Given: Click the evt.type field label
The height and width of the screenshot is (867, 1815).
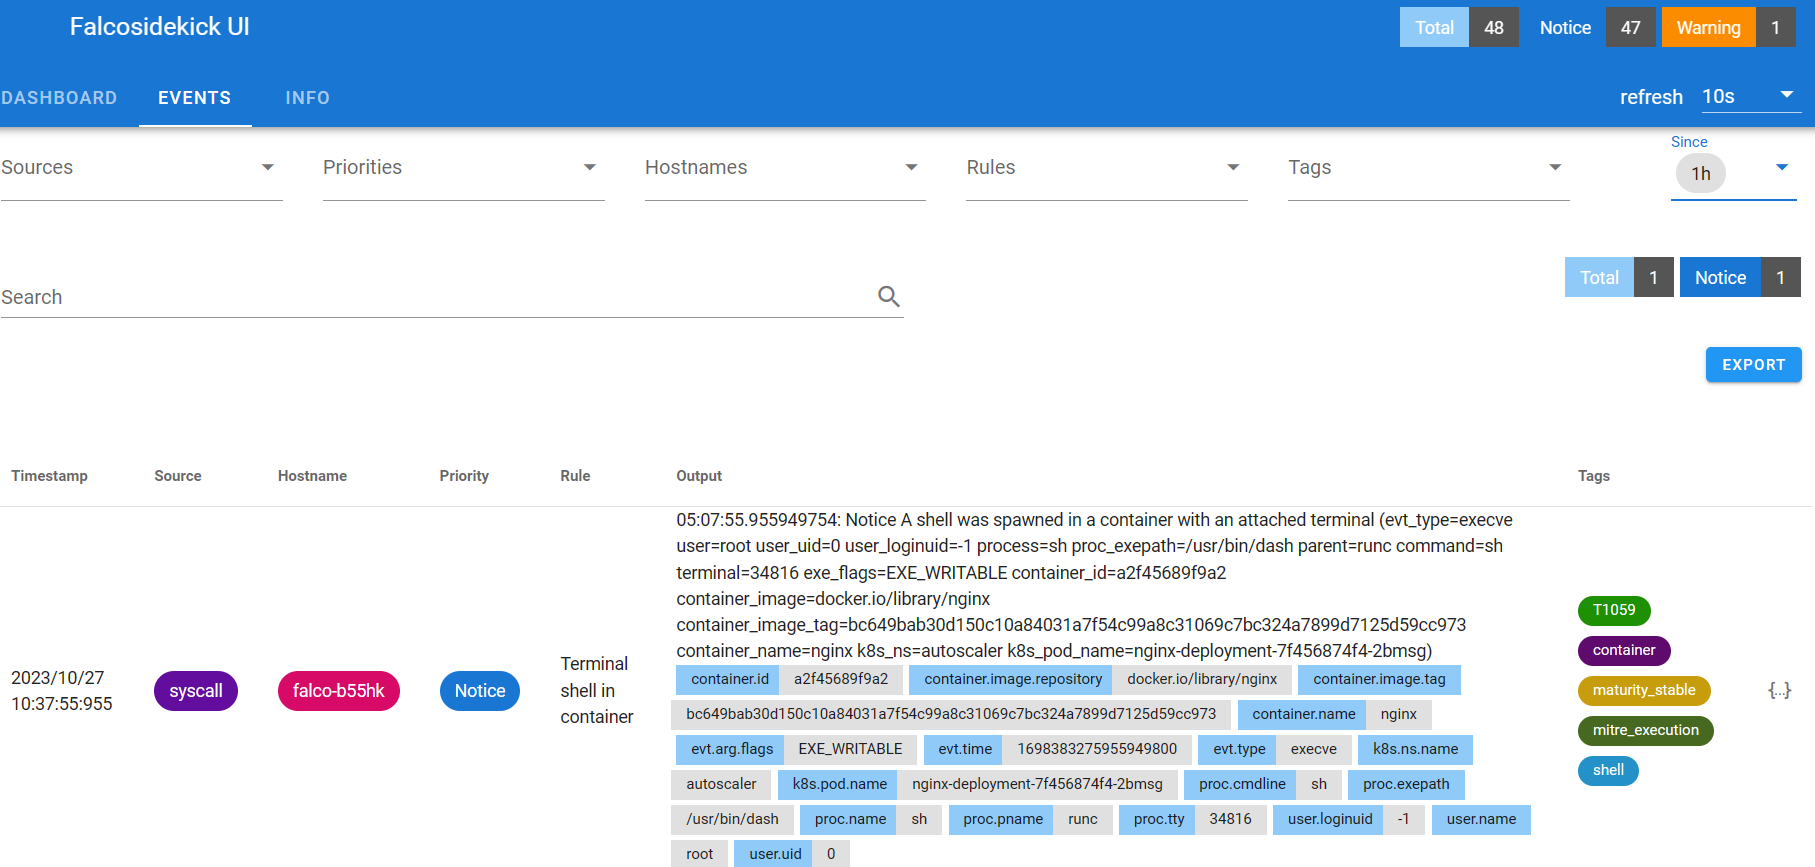Looking at the screenshot, I should pyautogui.click(x=1239, y=749).
